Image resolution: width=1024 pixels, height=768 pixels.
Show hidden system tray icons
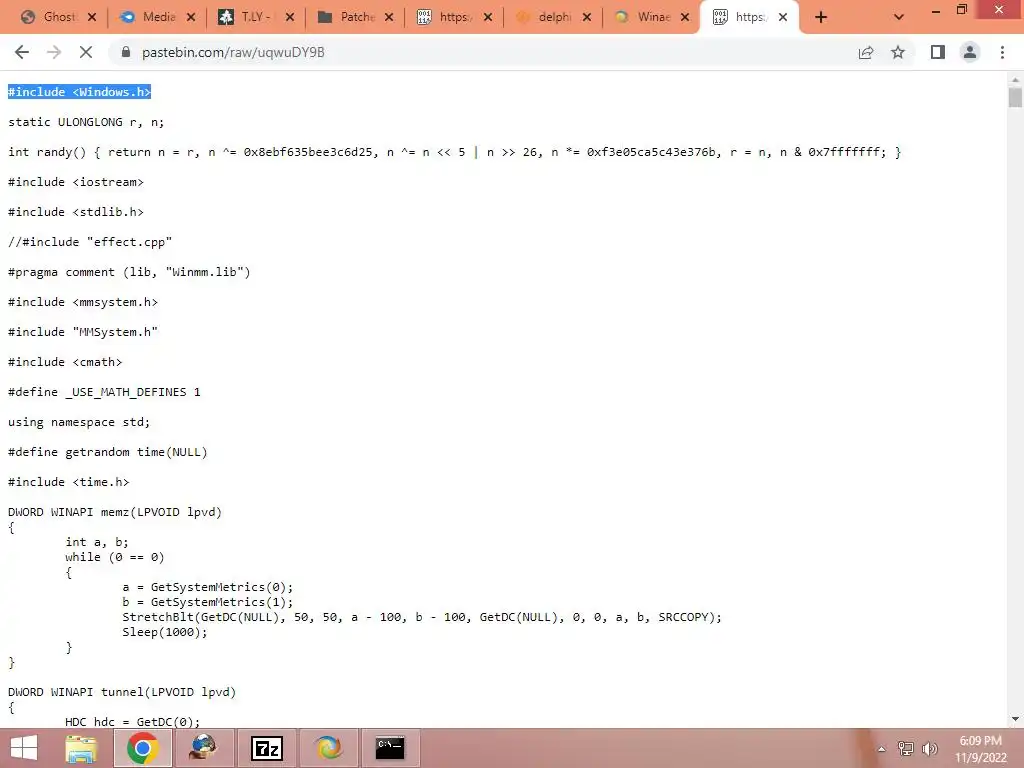pos(882,749)
